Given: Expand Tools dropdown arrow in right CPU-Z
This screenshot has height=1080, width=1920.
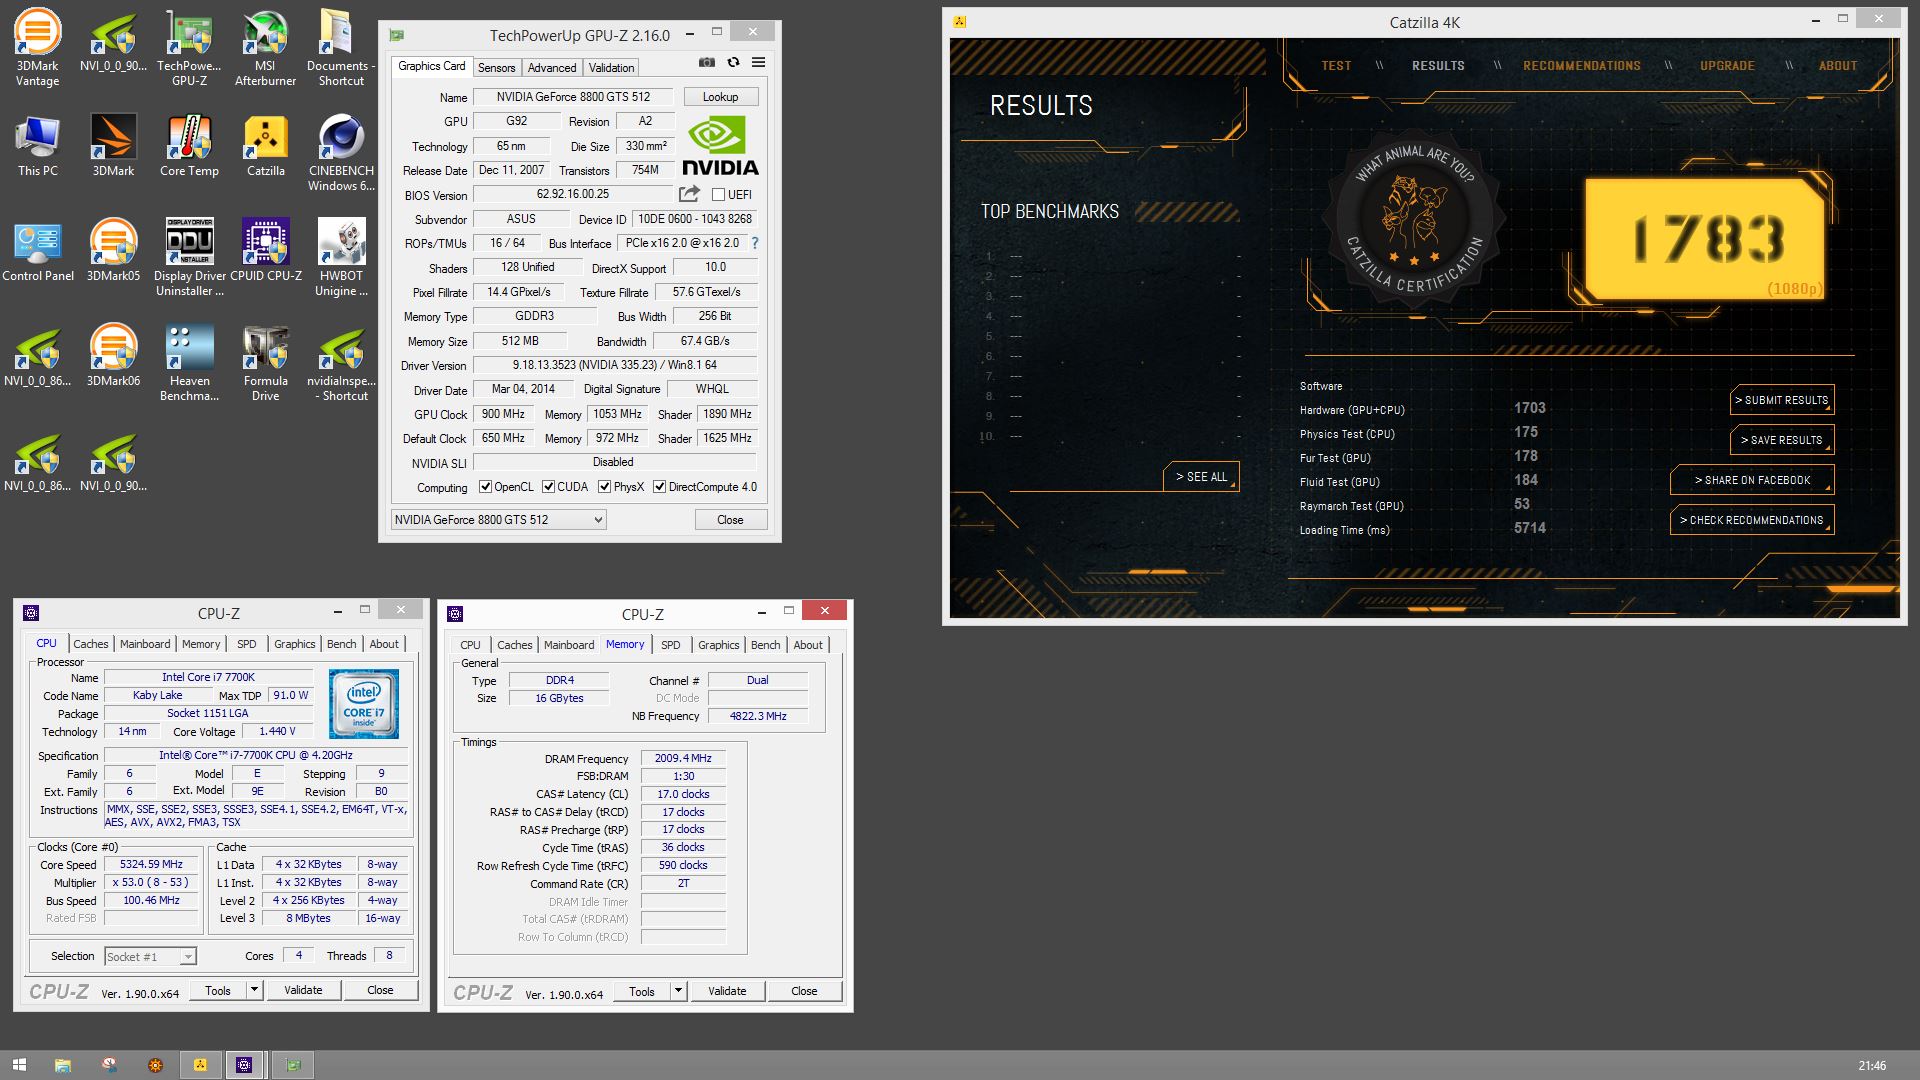Looking at the screenshot, I should (x=678, y=991).
